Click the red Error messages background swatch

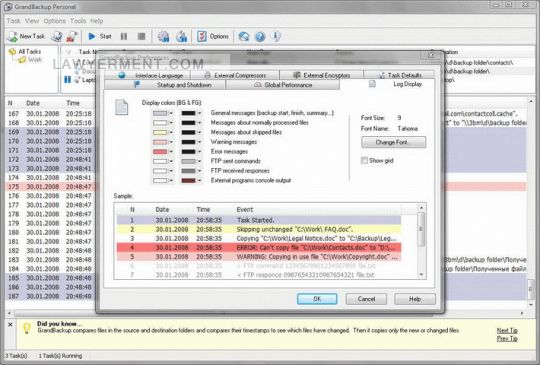(x=160, y=152)
